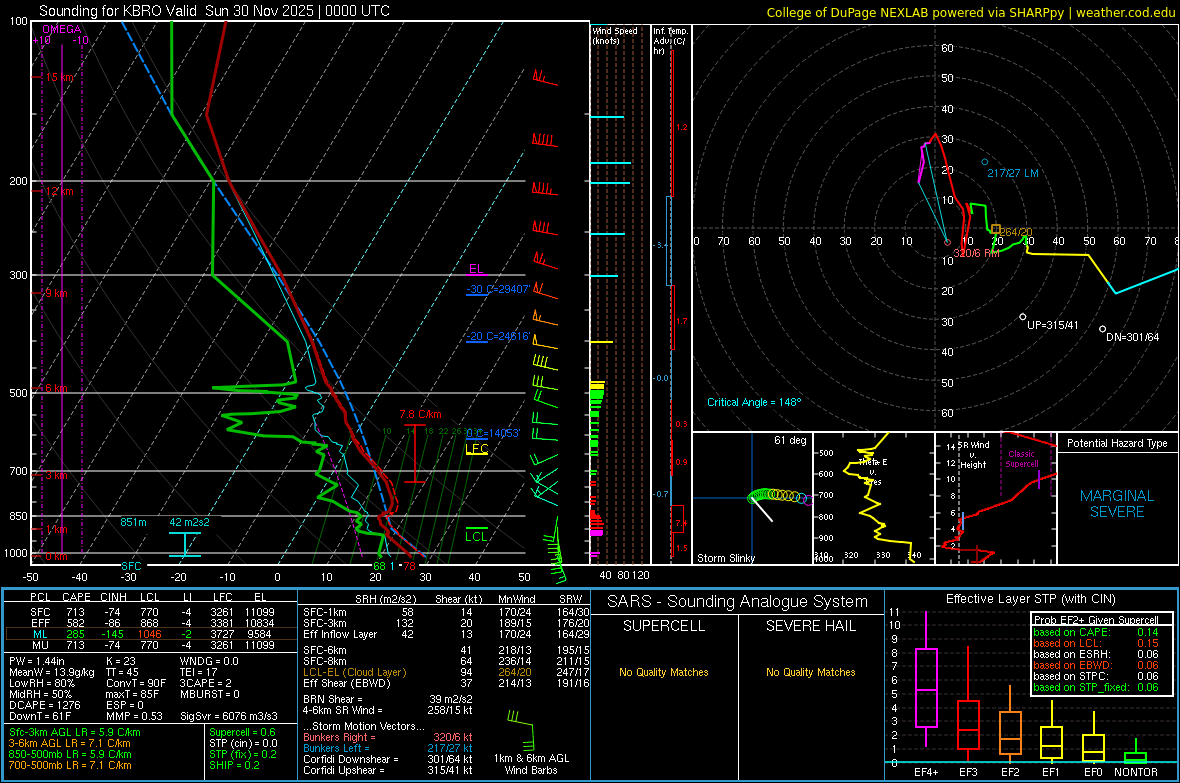Click the Corfidi downshear circle marker on hodograph
This screenshot has height=783, width=1180.
[x=1102, y=329]
